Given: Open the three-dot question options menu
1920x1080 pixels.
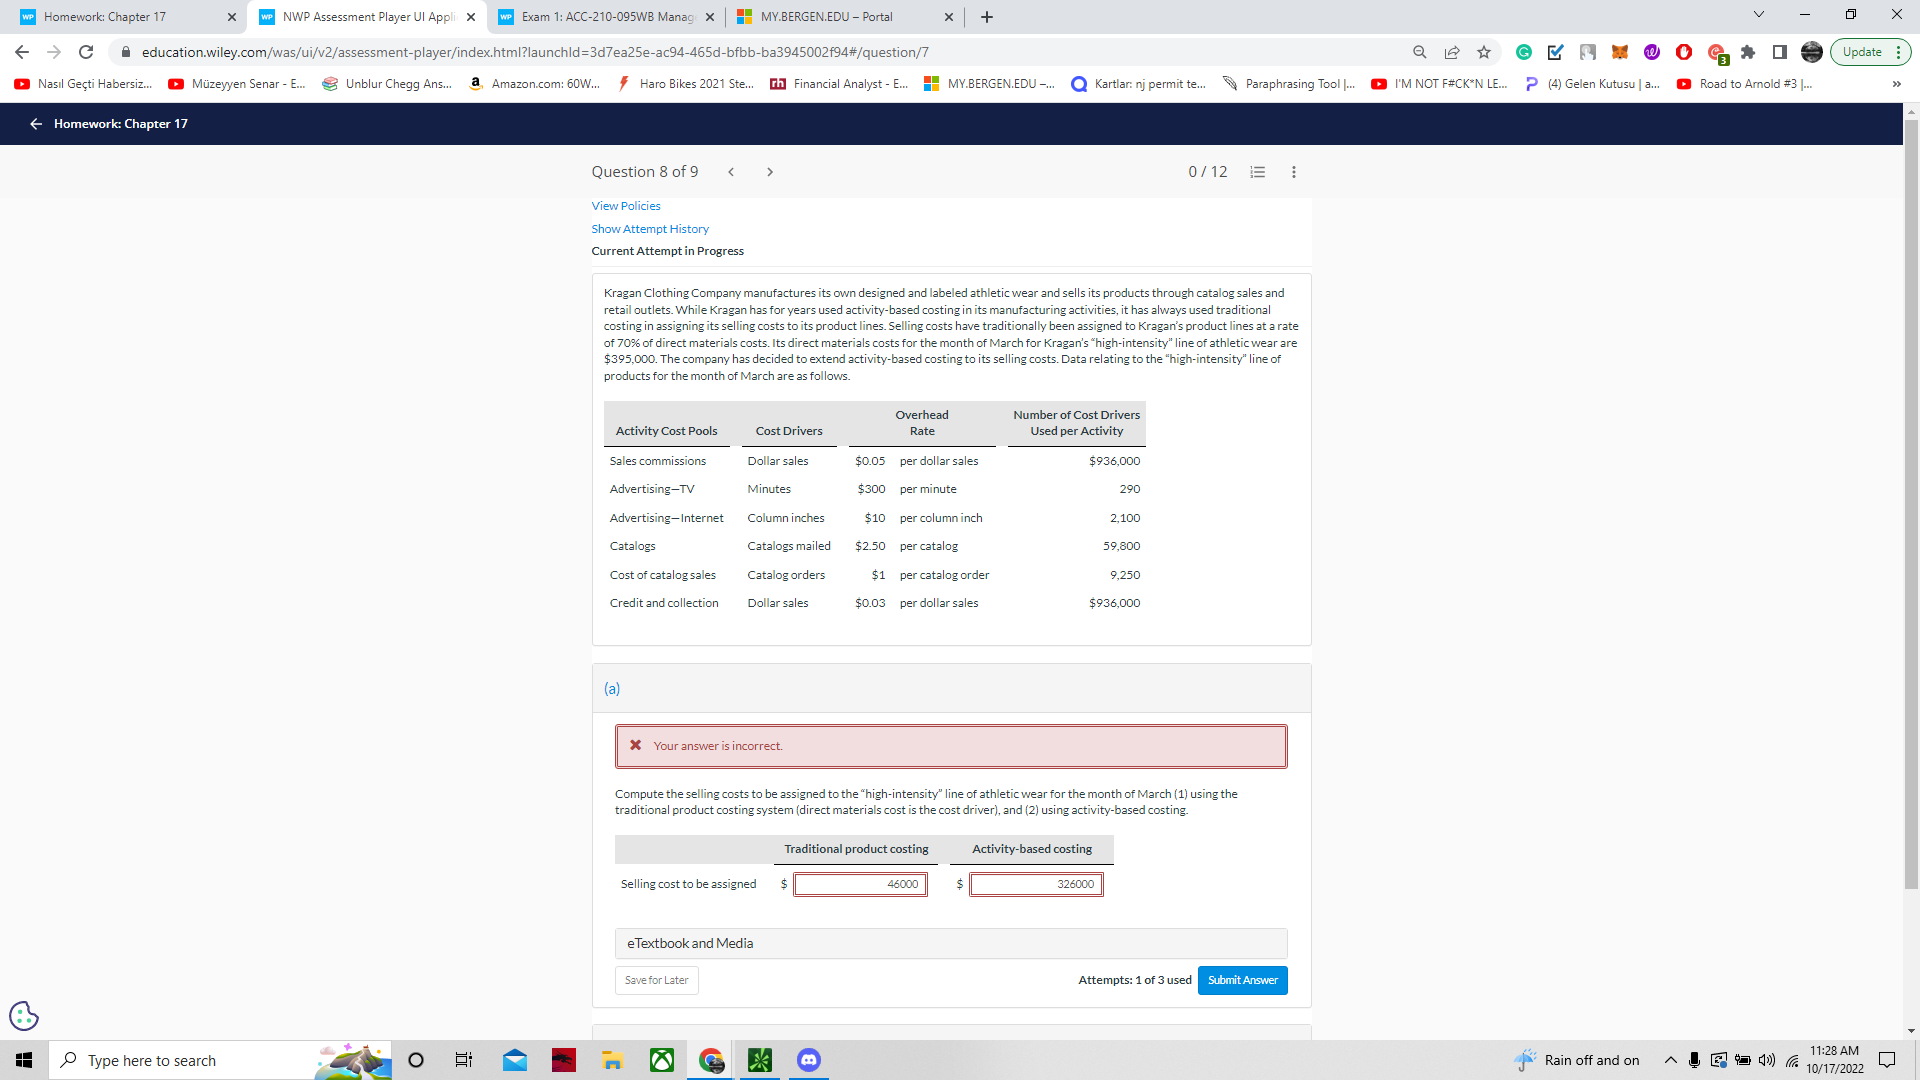Looking at the screenshot, I should tap(1294, 172).
